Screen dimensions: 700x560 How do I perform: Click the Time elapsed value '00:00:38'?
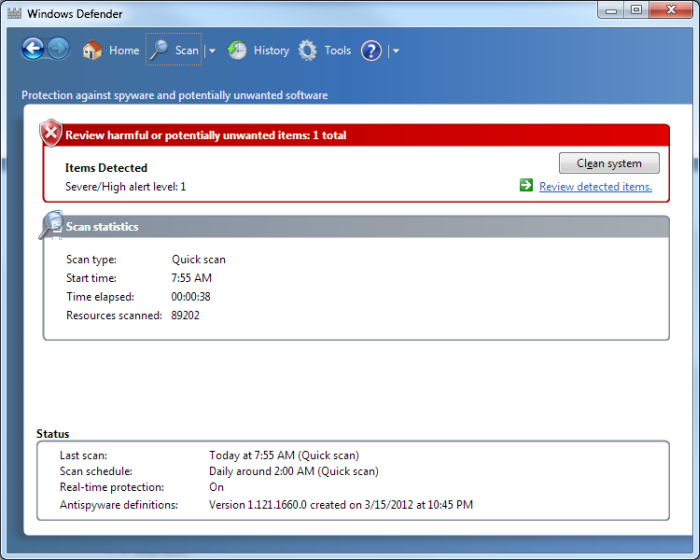[x=191, y=297]
